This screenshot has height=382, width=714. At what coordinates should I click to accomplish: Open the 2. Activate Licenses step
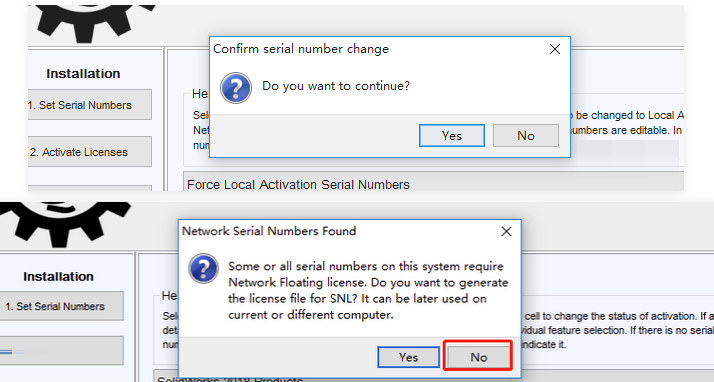click(x=89, y=152)
